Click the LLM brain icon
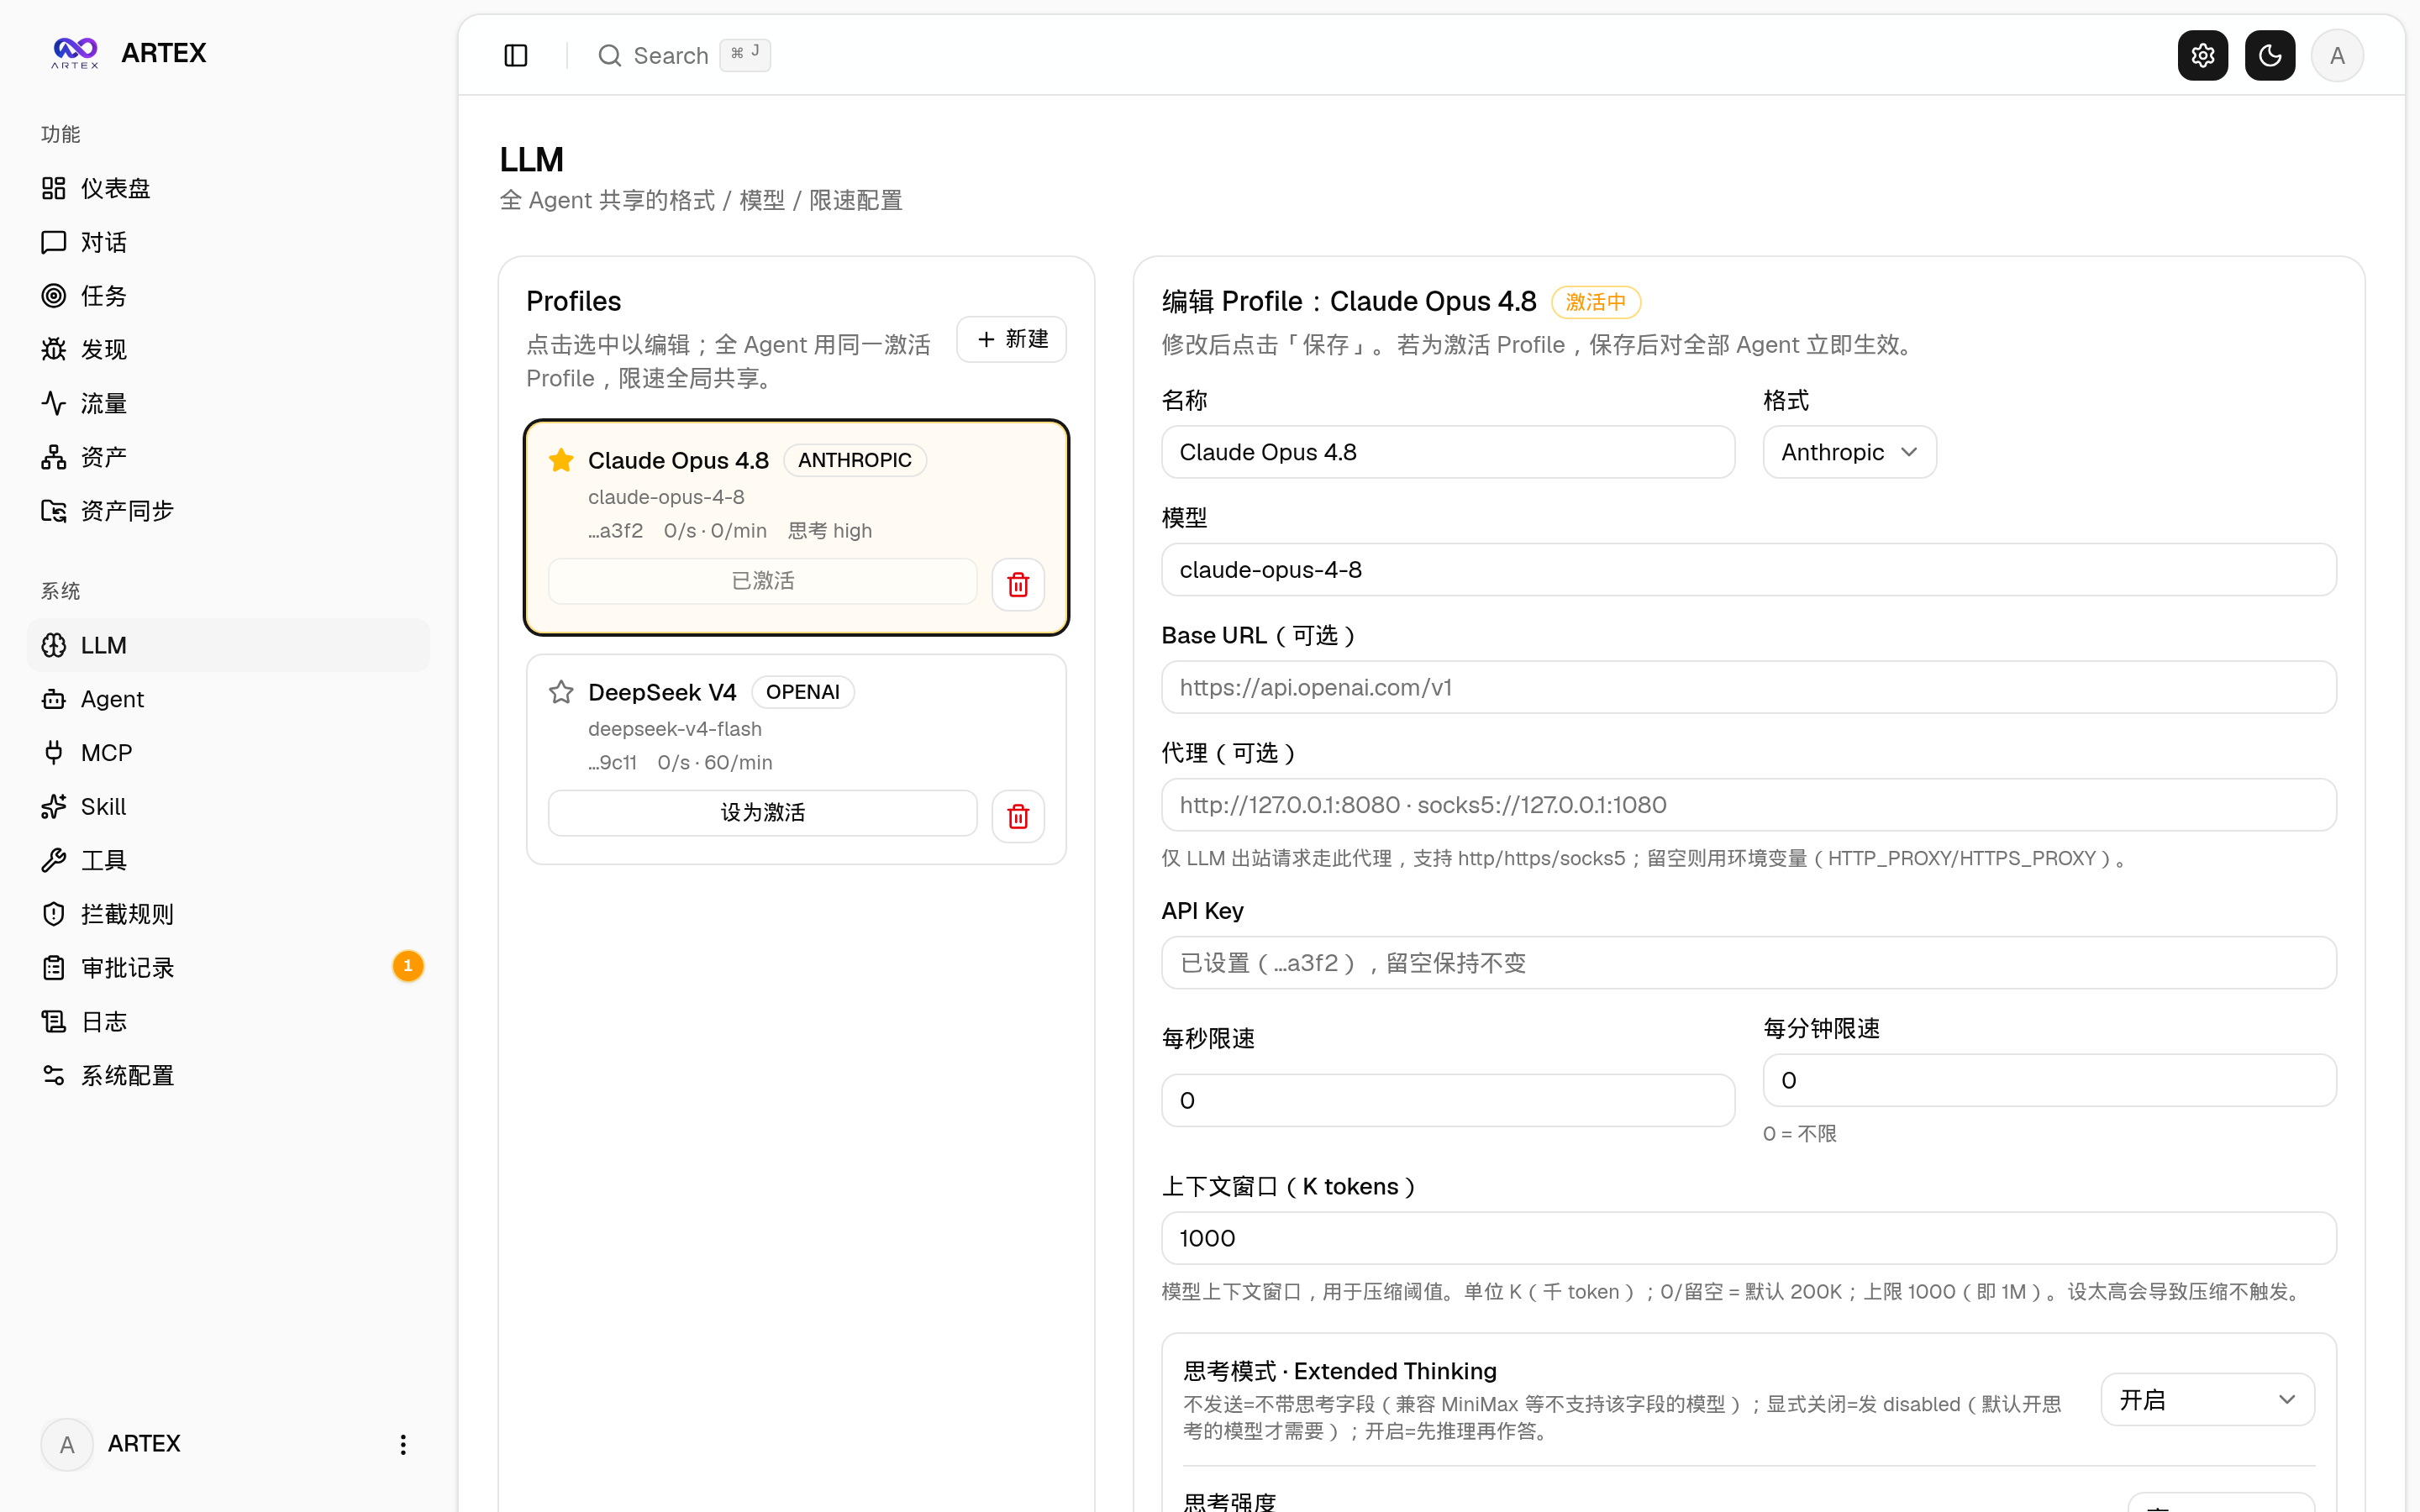This screenshot has width=2420, height=1512. click(54, 645)
